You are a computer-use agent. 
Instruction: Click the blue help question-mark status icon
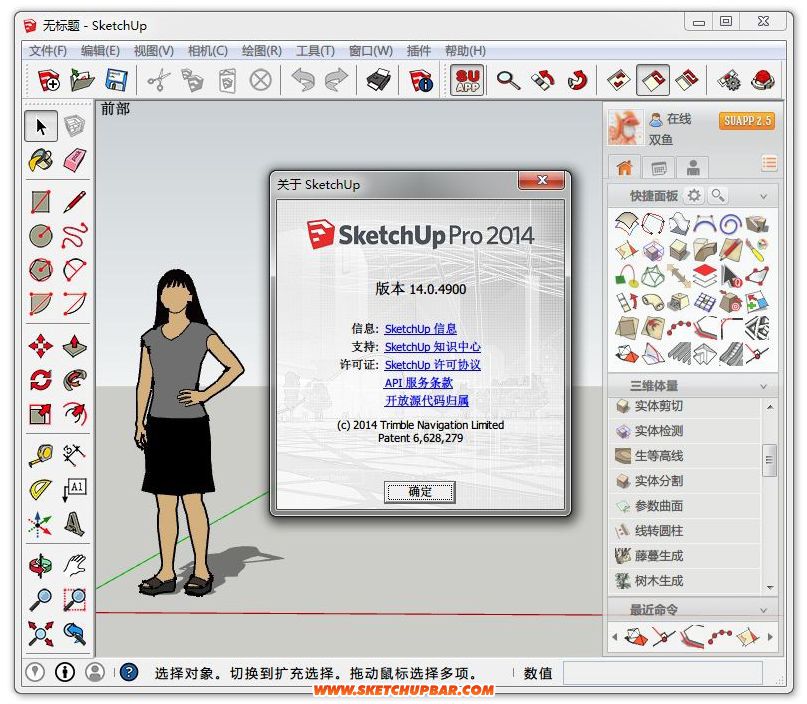click(129, 672)
